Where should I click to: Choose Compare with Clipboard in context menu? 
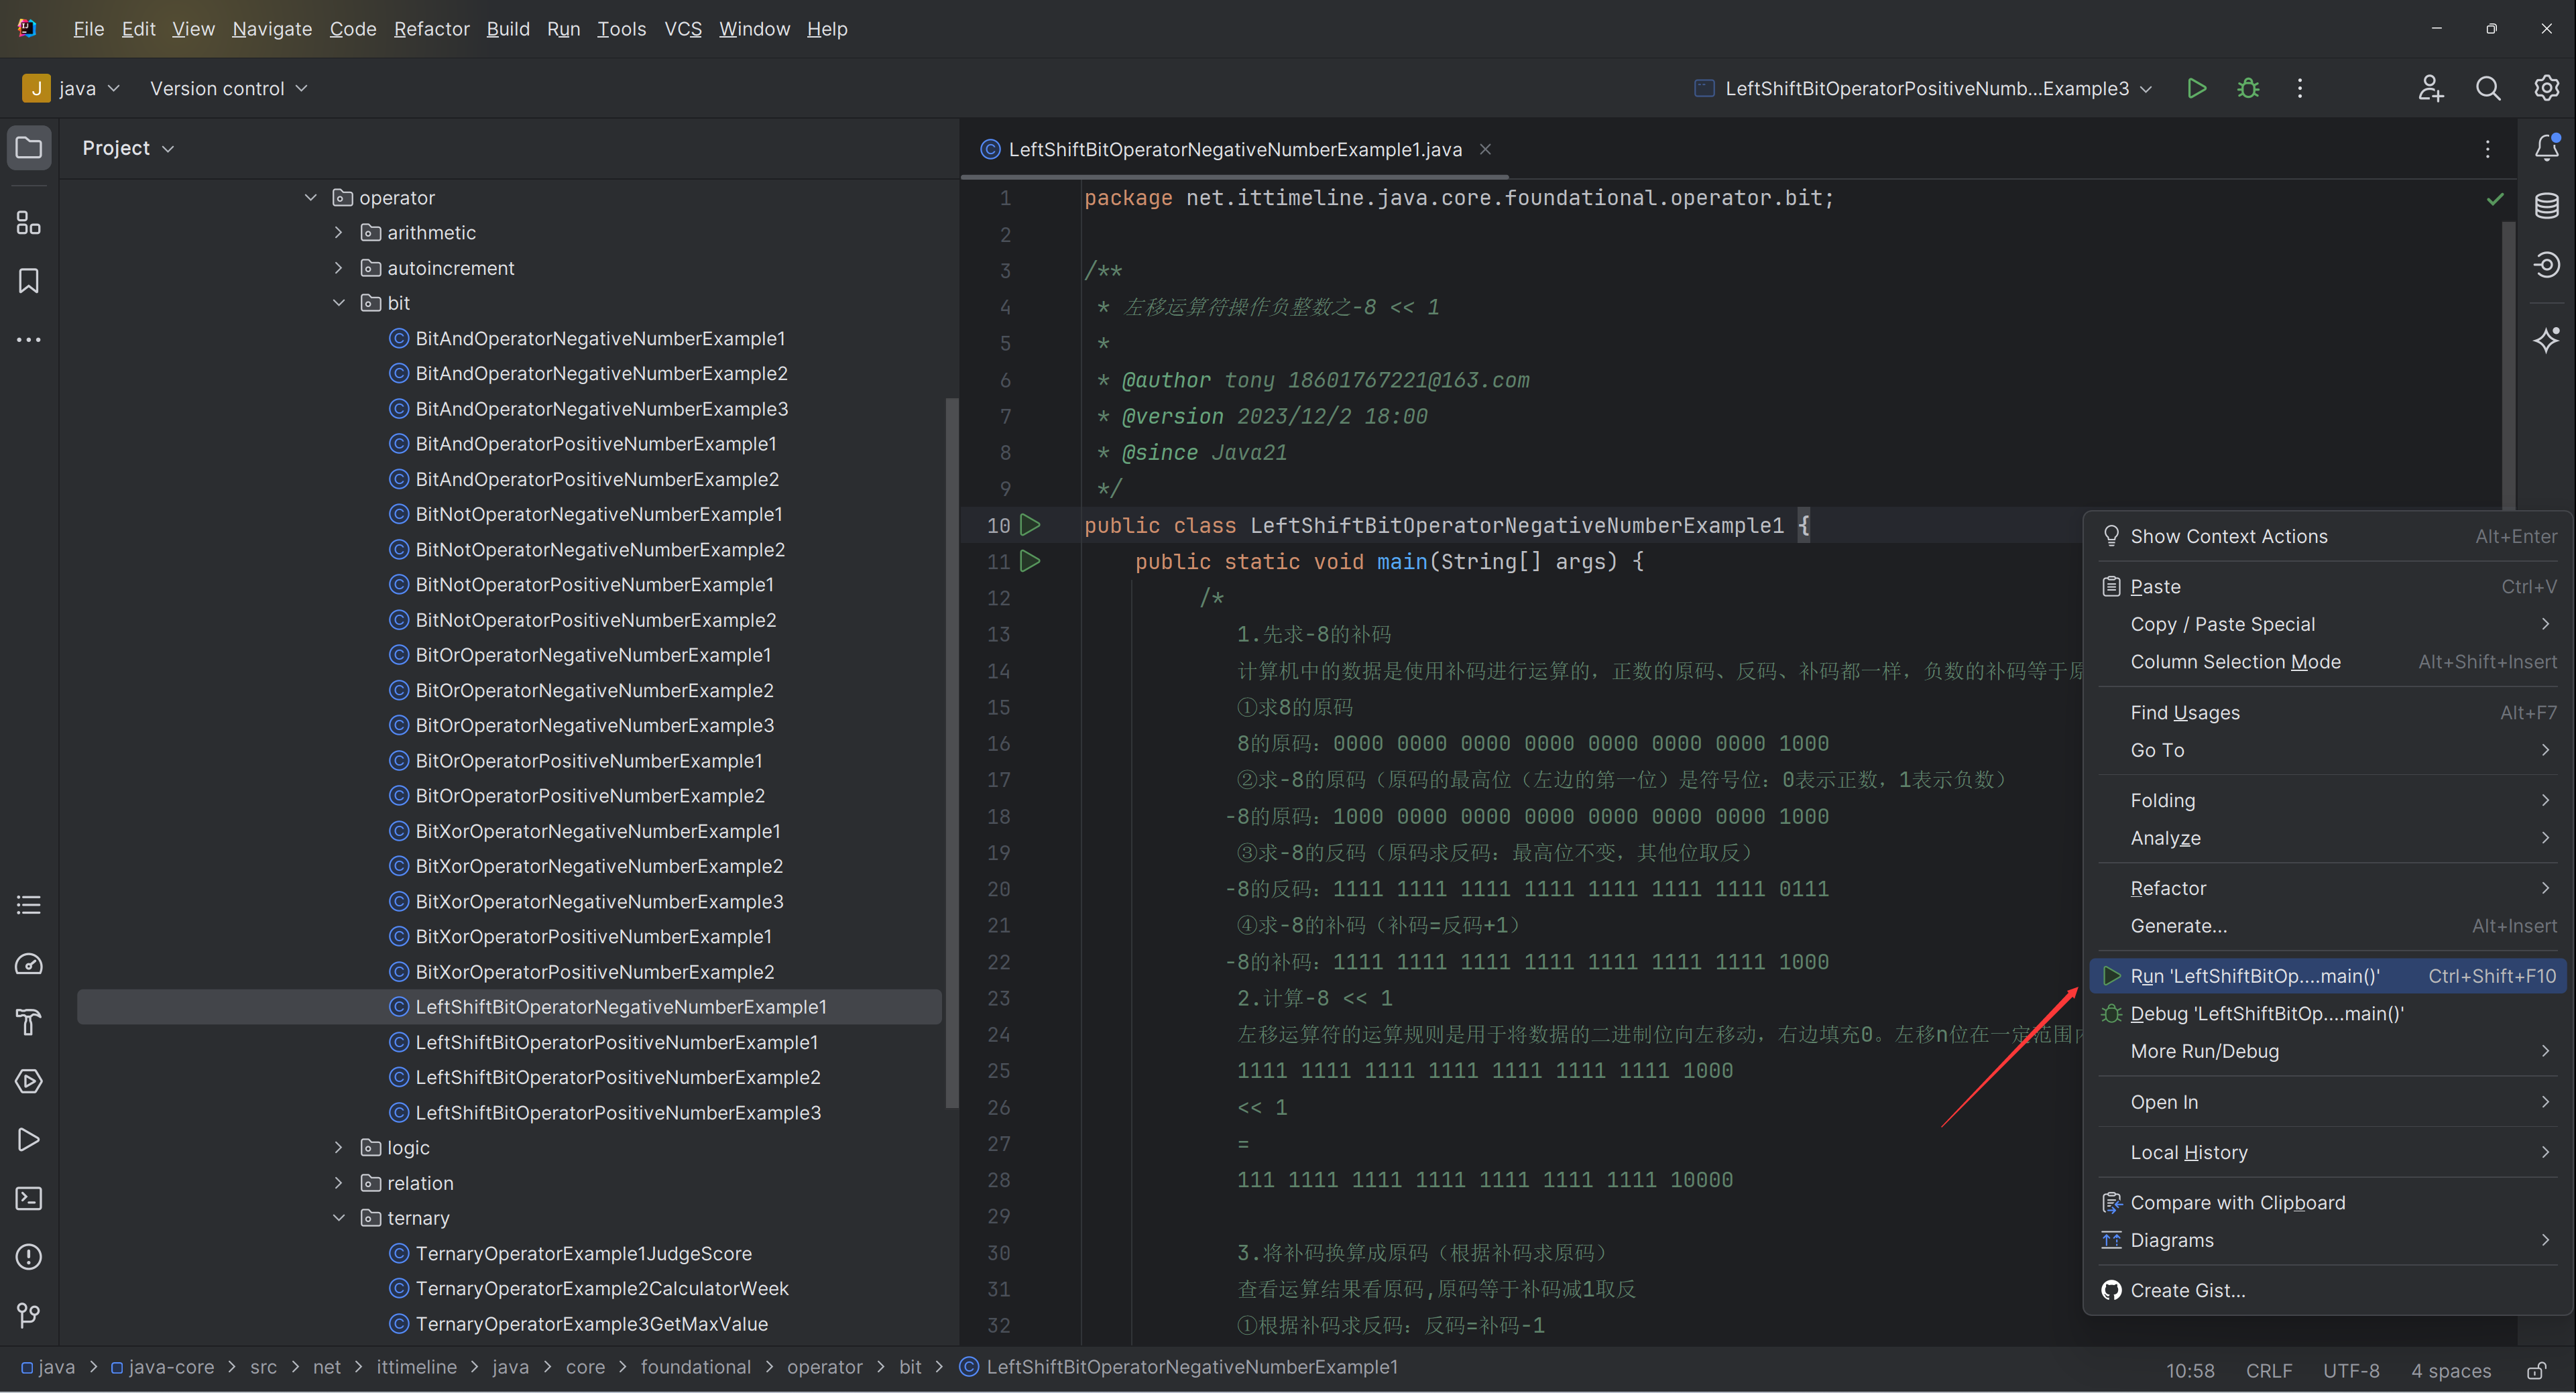[2329, 1203]
